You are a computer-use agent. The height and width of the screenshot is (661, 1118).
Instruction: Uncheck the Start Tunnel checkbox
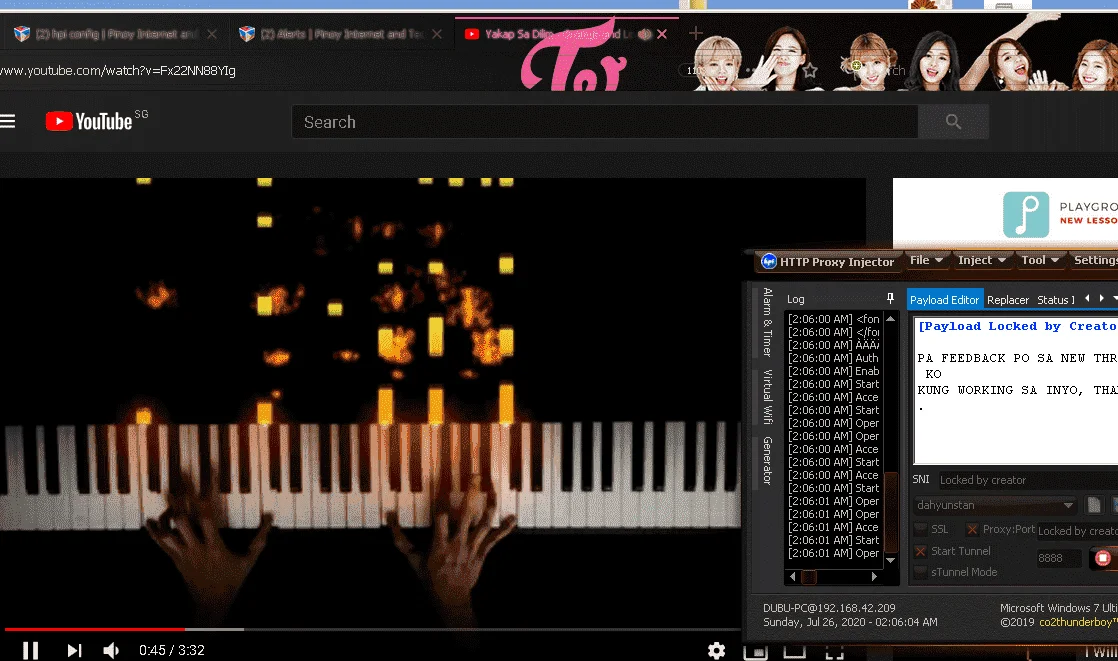click(920, 551)
